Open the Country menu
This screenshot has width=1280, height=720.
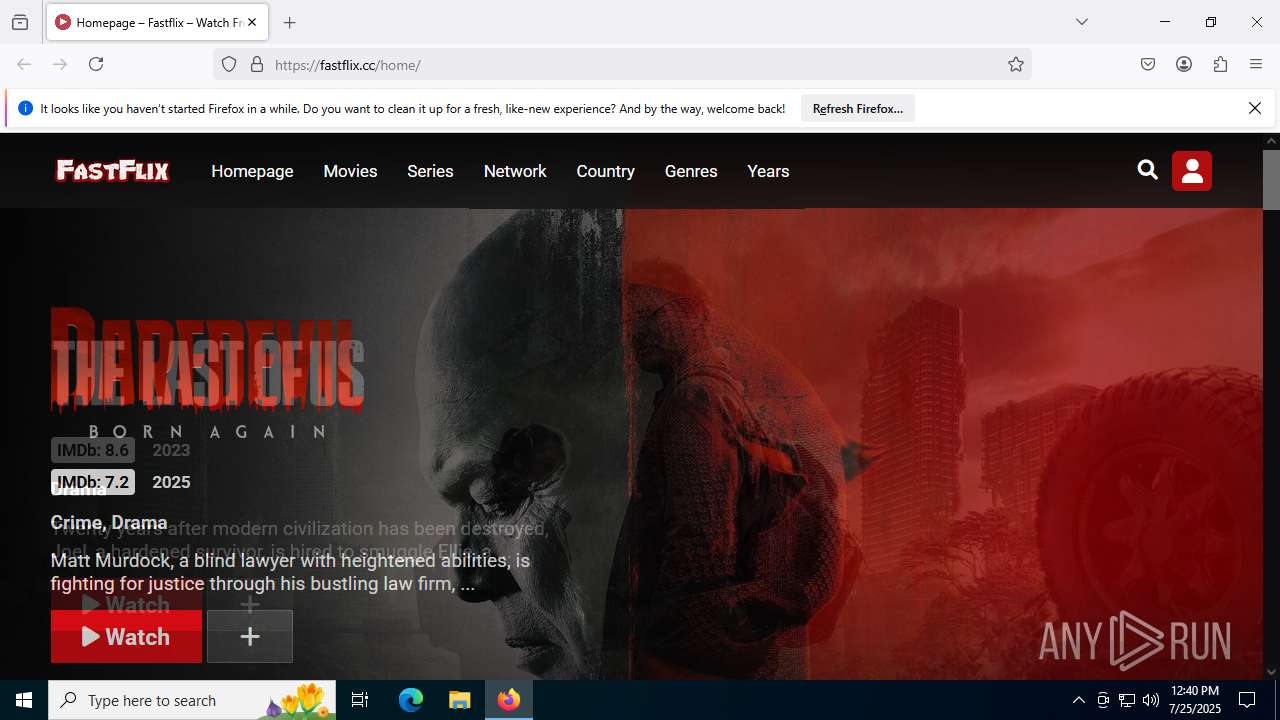(x=605, y=171)
